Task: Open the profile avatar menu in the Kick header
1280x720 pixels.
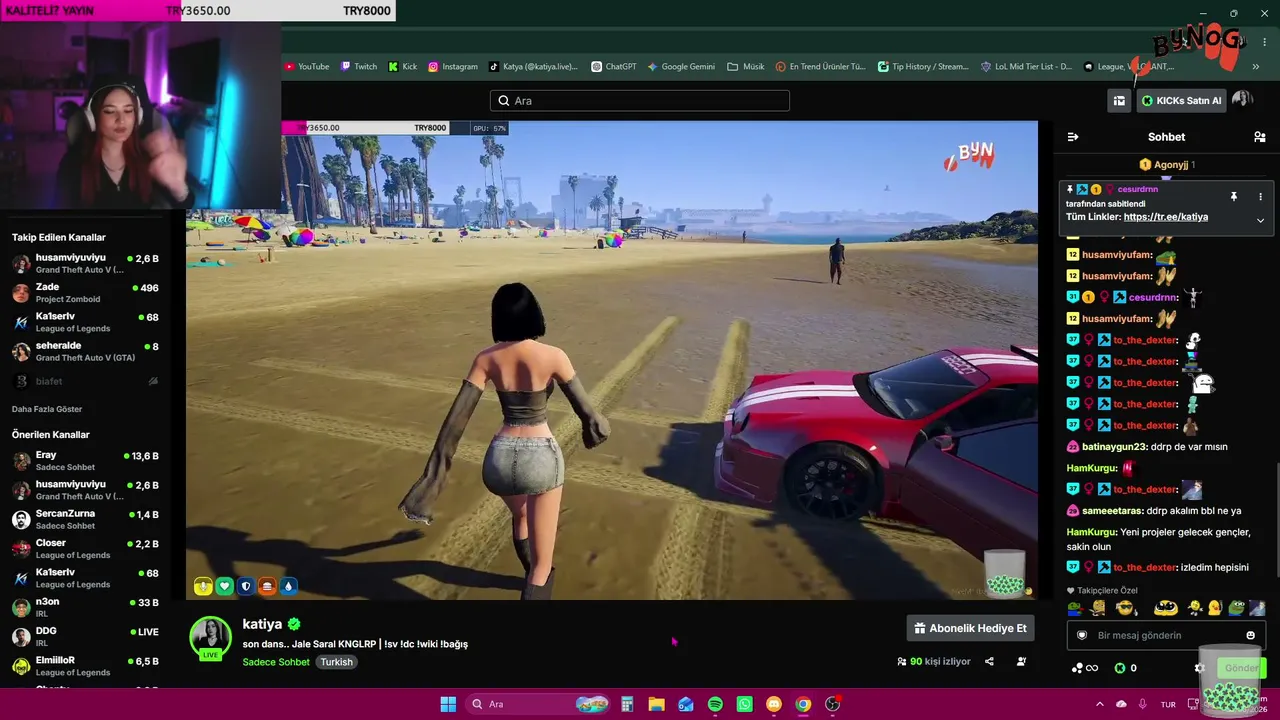Action: (1242, 100)
